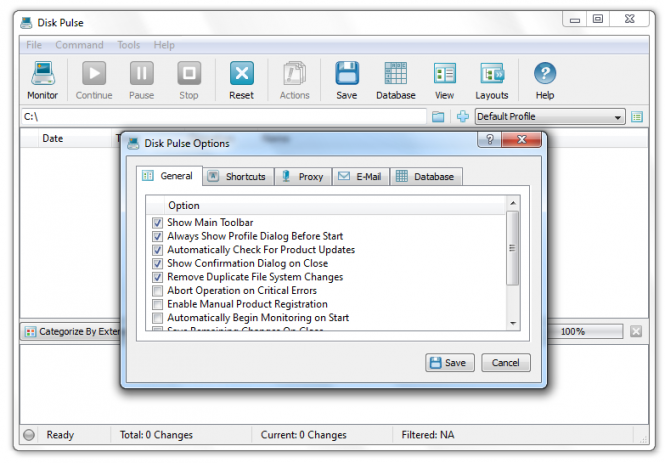Enable Abort Operation on Critical Errors
This screenshot has height=463, width=665.
(157, 290)
